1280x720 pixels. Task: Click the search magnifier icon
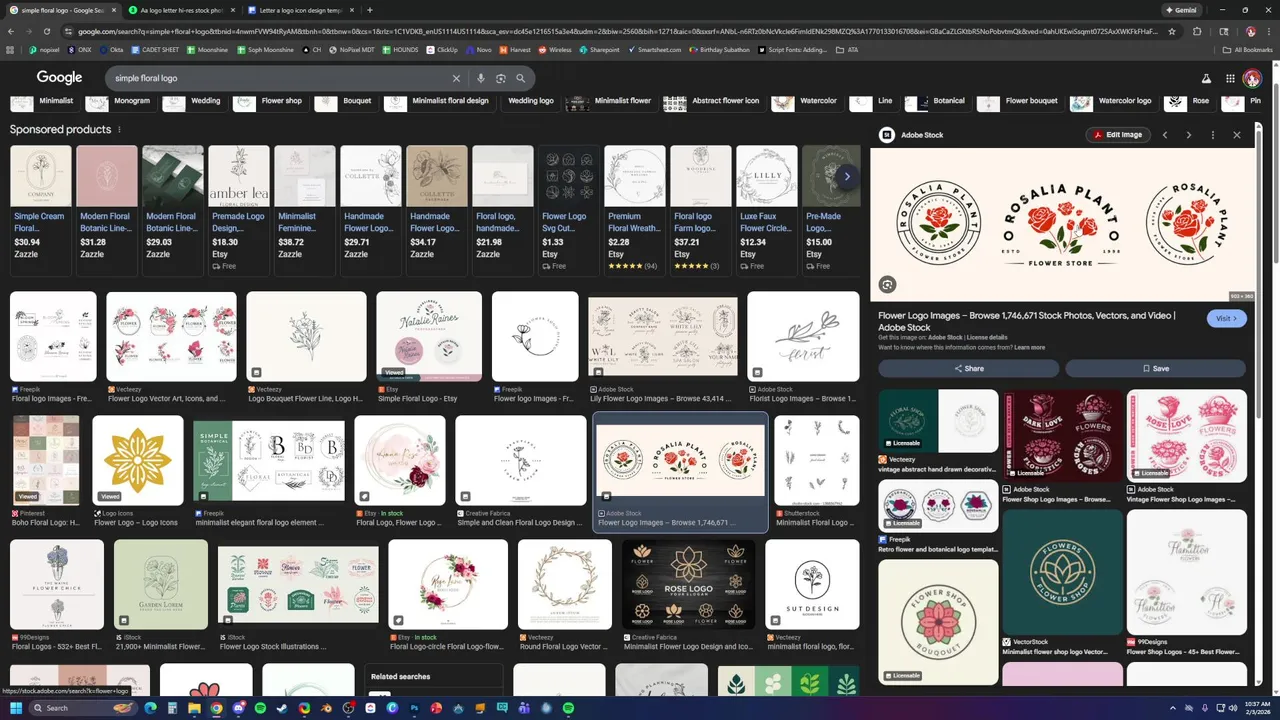point(520,78)
